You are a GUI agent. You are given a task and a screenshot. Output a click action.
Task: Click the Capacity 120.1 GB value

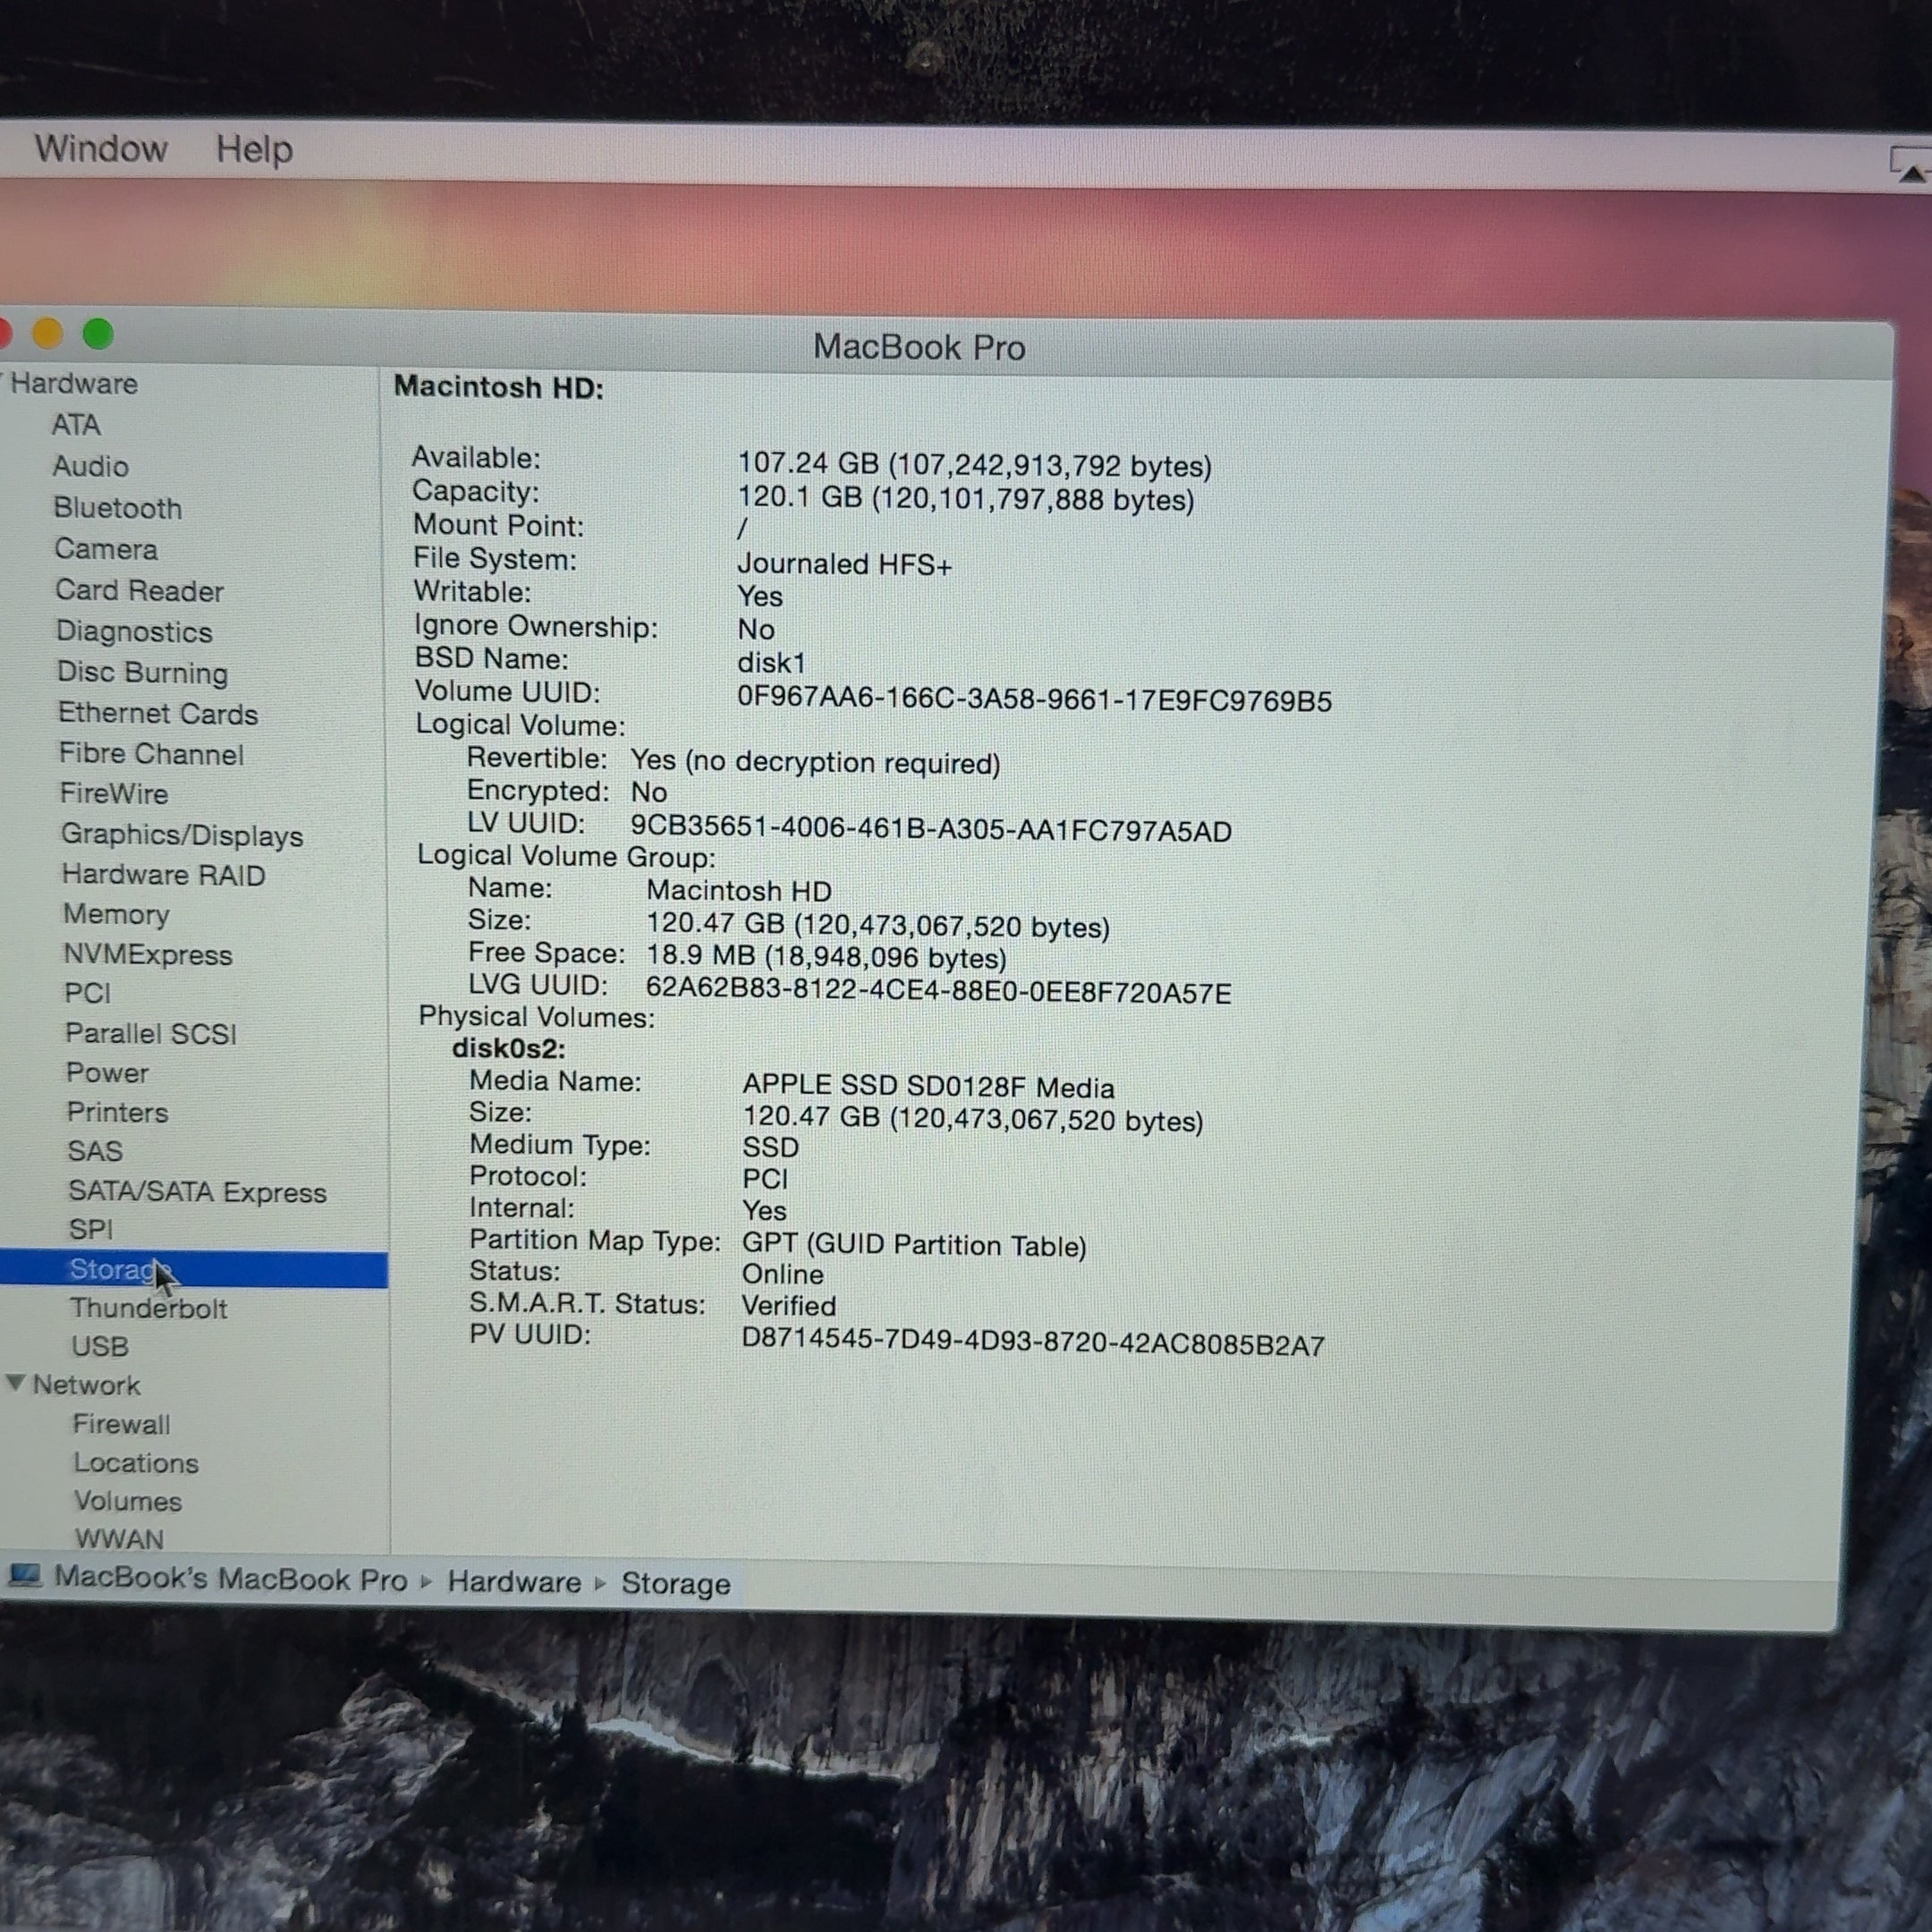coord(966,498)
